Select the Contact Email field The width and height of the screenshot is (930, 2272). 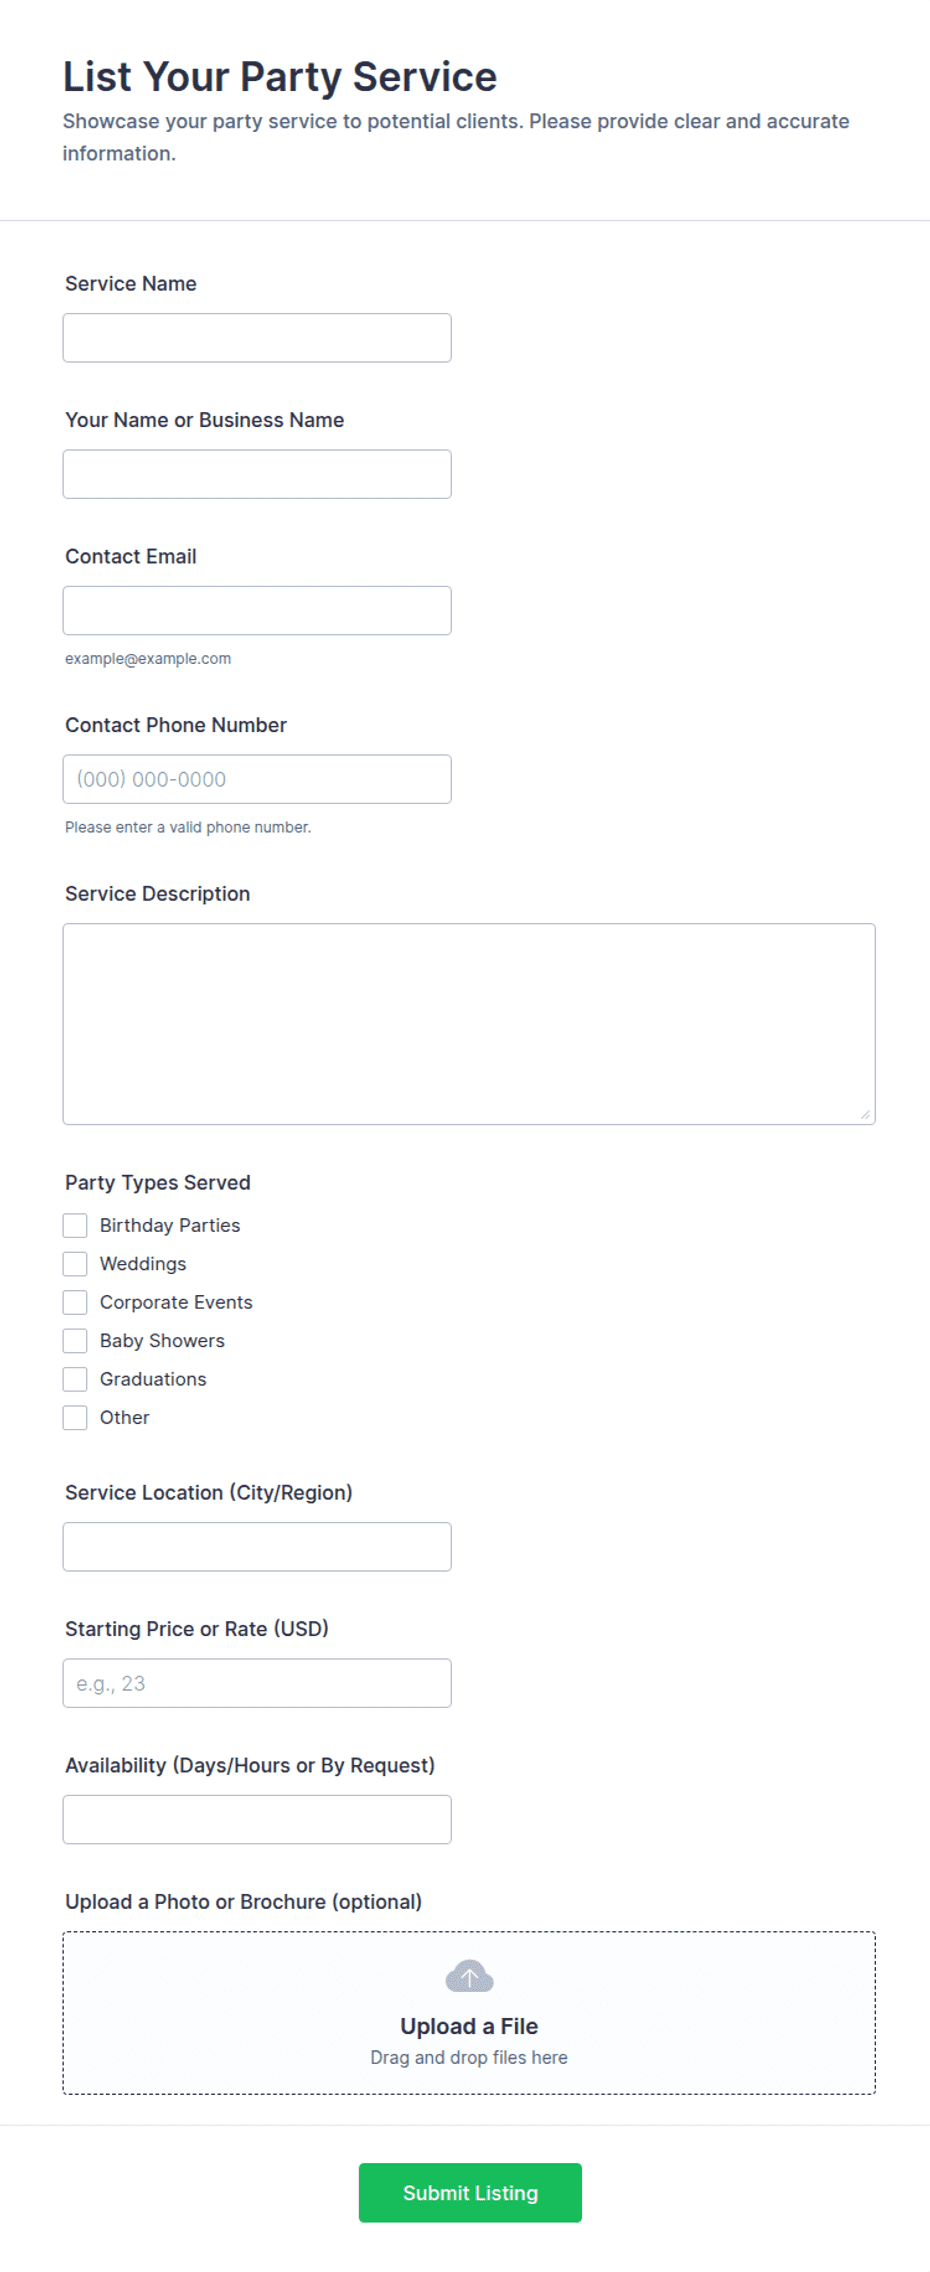tap(257, 610)
